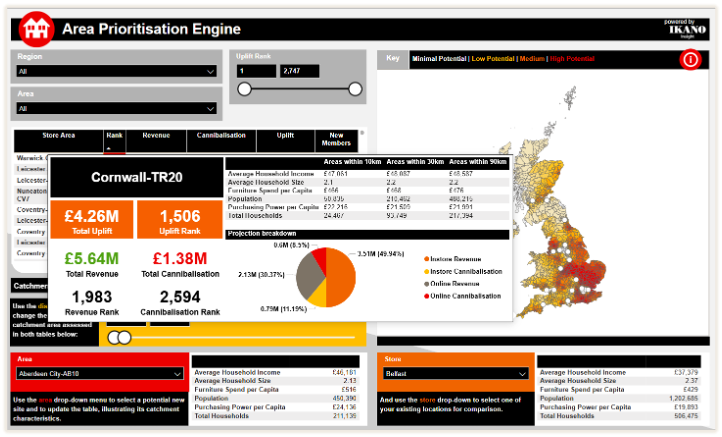Click the Medium key label

532,59
